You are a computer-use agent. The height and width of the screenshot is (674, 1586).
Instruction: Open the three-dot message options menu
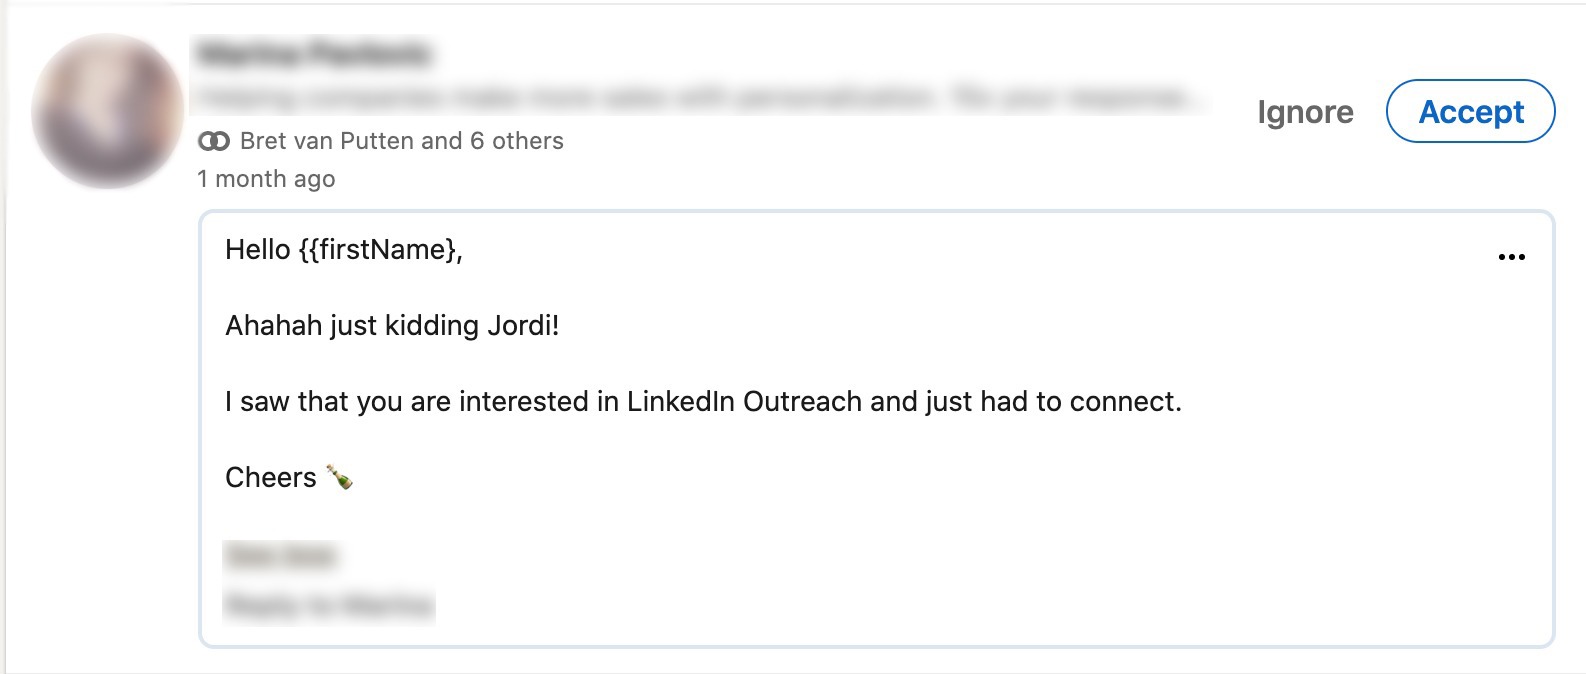point(1511,257)
